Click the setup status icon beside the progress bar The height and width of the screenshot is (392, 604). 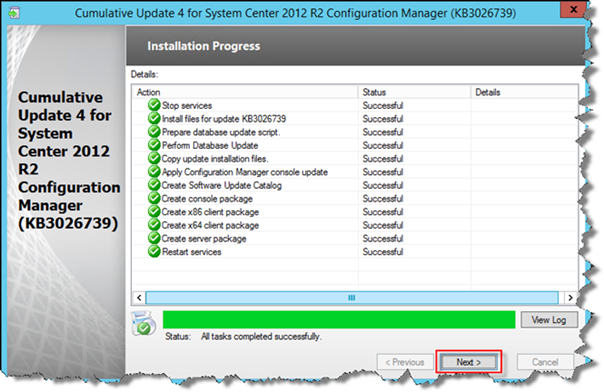click(143, 323)
